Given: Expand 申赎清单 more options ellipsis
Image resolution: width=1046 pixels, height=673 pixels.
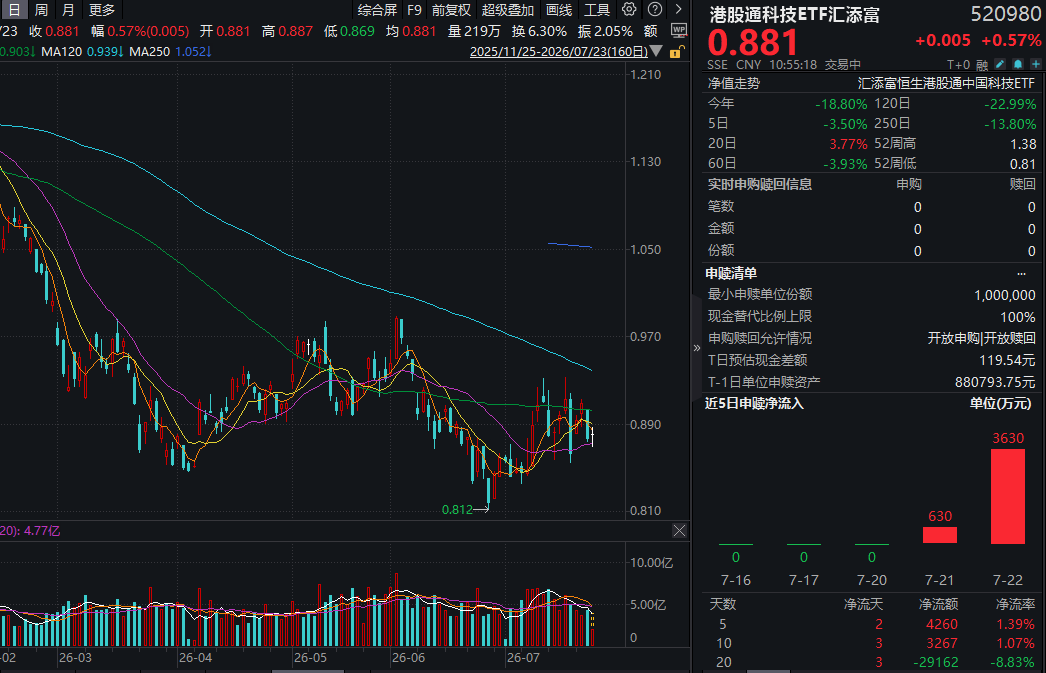Looking at the screenshot, I should 1021,273.
